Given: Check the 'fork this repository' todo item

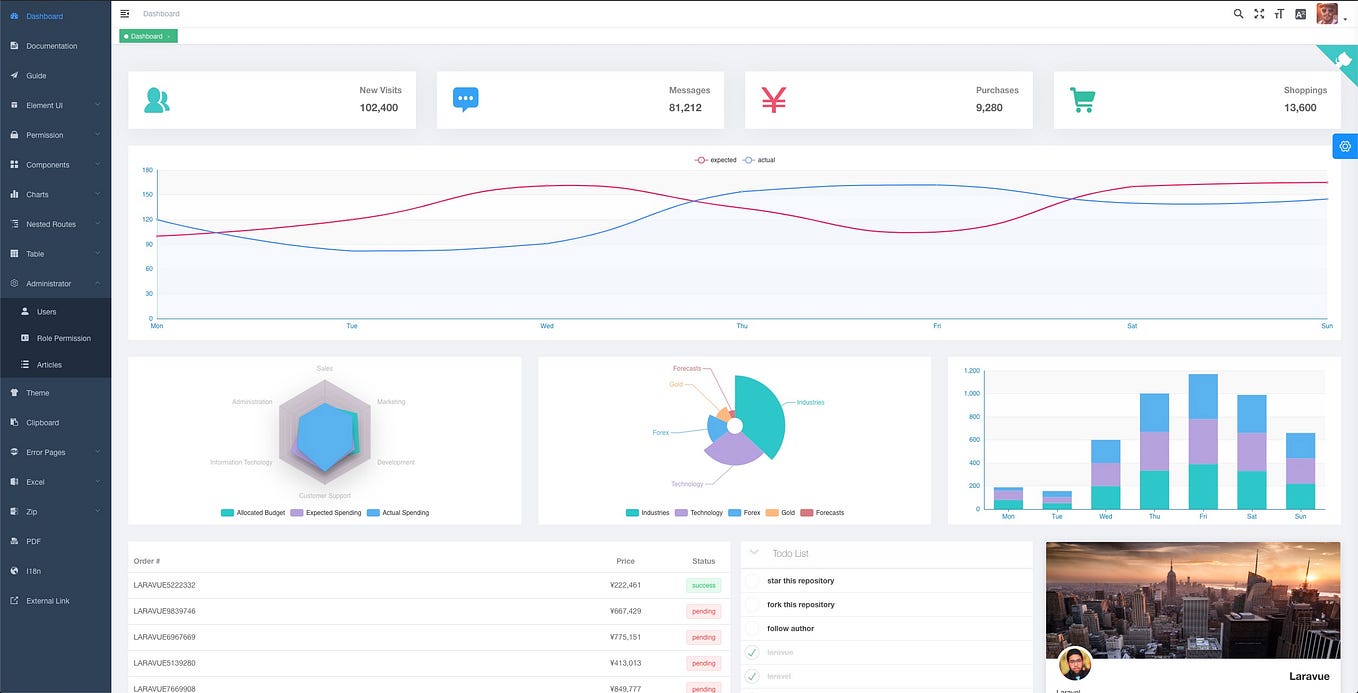Looking at the screenshot, I should (x=753, y=604).
